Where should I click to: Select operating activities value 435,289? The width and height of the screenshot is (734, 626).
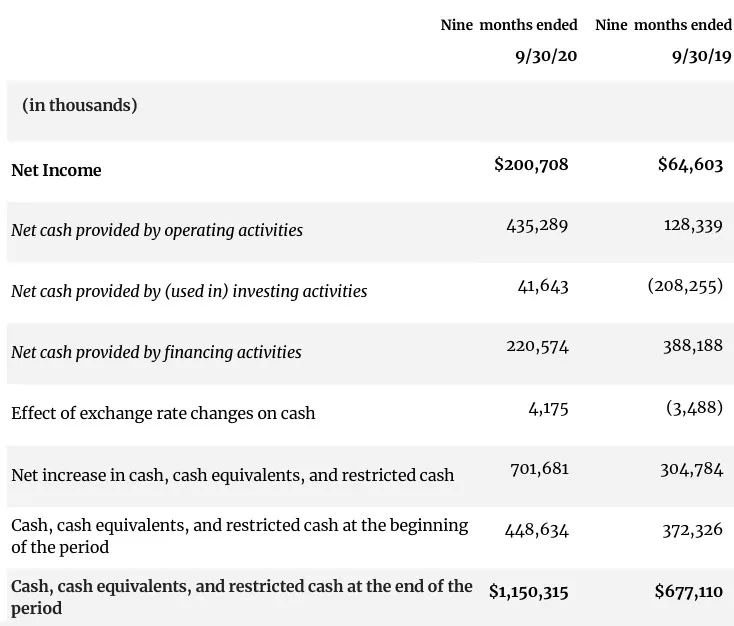[x=537, y=225]
